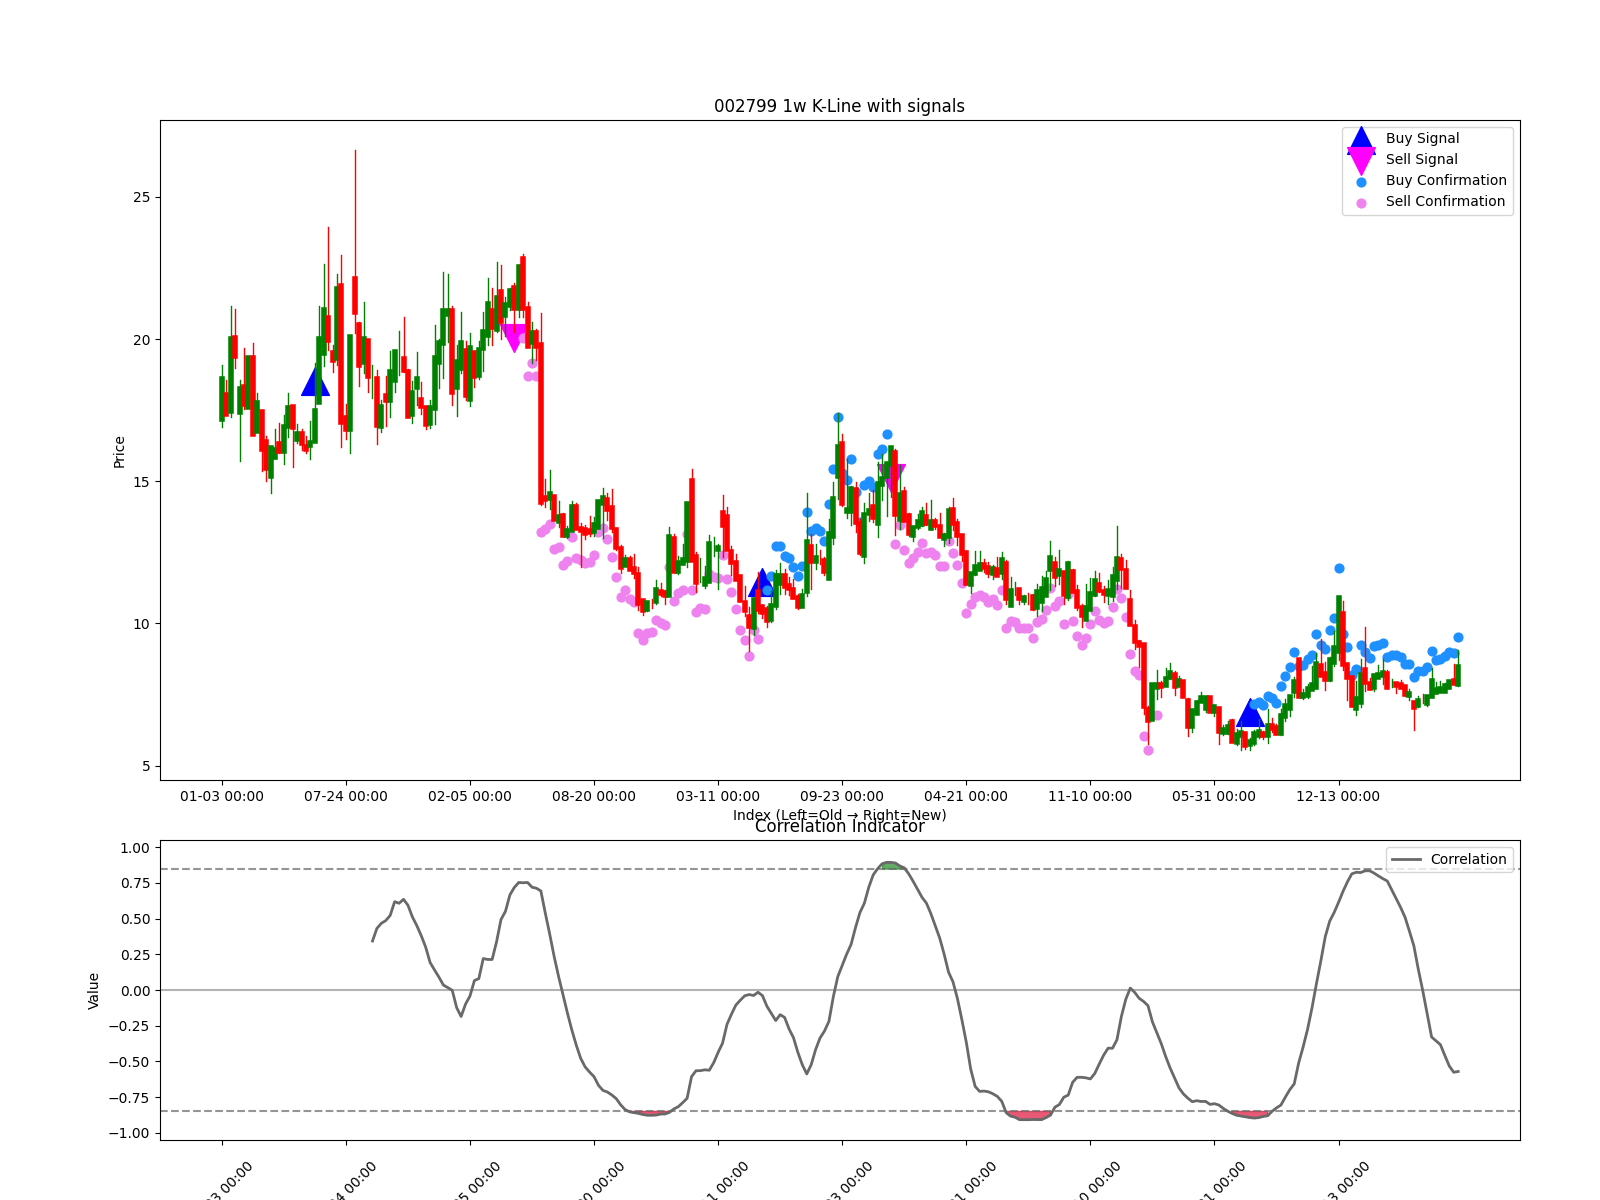Viewport: 1600px width, 1200px height.
Task: Click the isolated blue dot near price 12
Action: pyautogui.click(x=1339, y=568)
